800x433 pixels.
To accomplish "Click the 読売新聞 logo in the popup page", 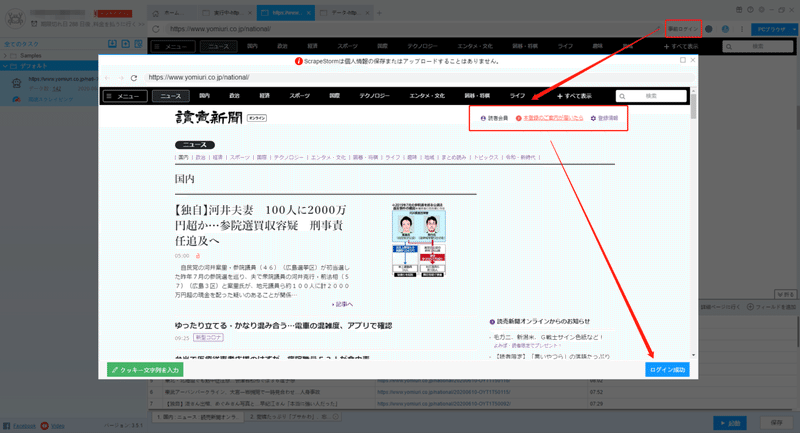I will click(209, 117).
